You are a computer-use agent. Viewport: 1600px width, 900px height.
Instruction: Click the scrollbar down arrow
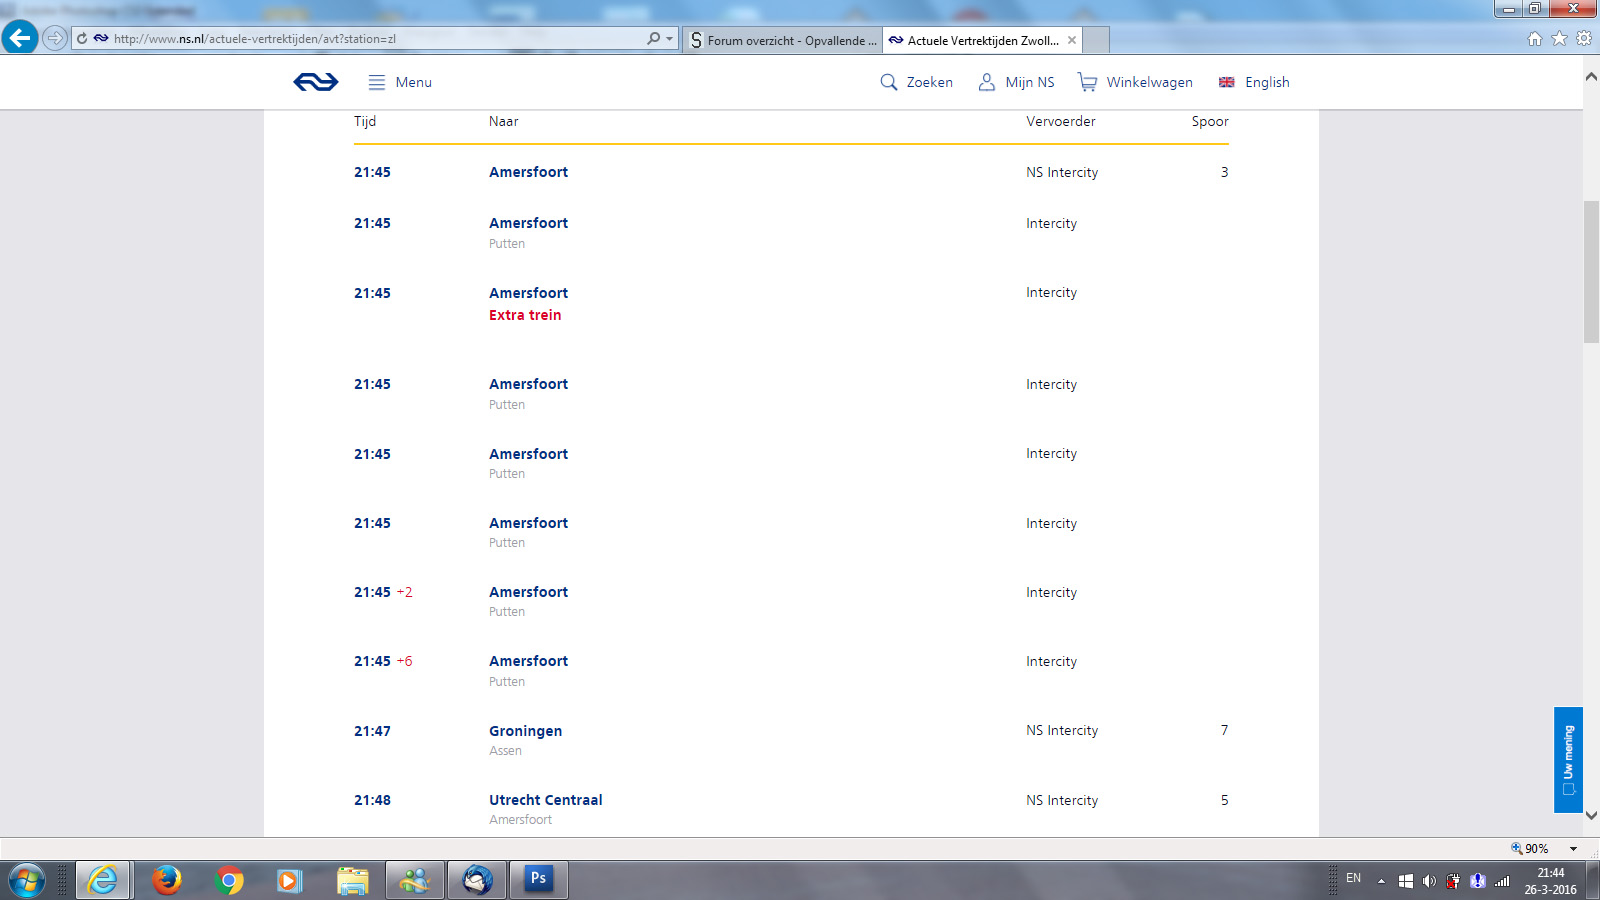1591,815
